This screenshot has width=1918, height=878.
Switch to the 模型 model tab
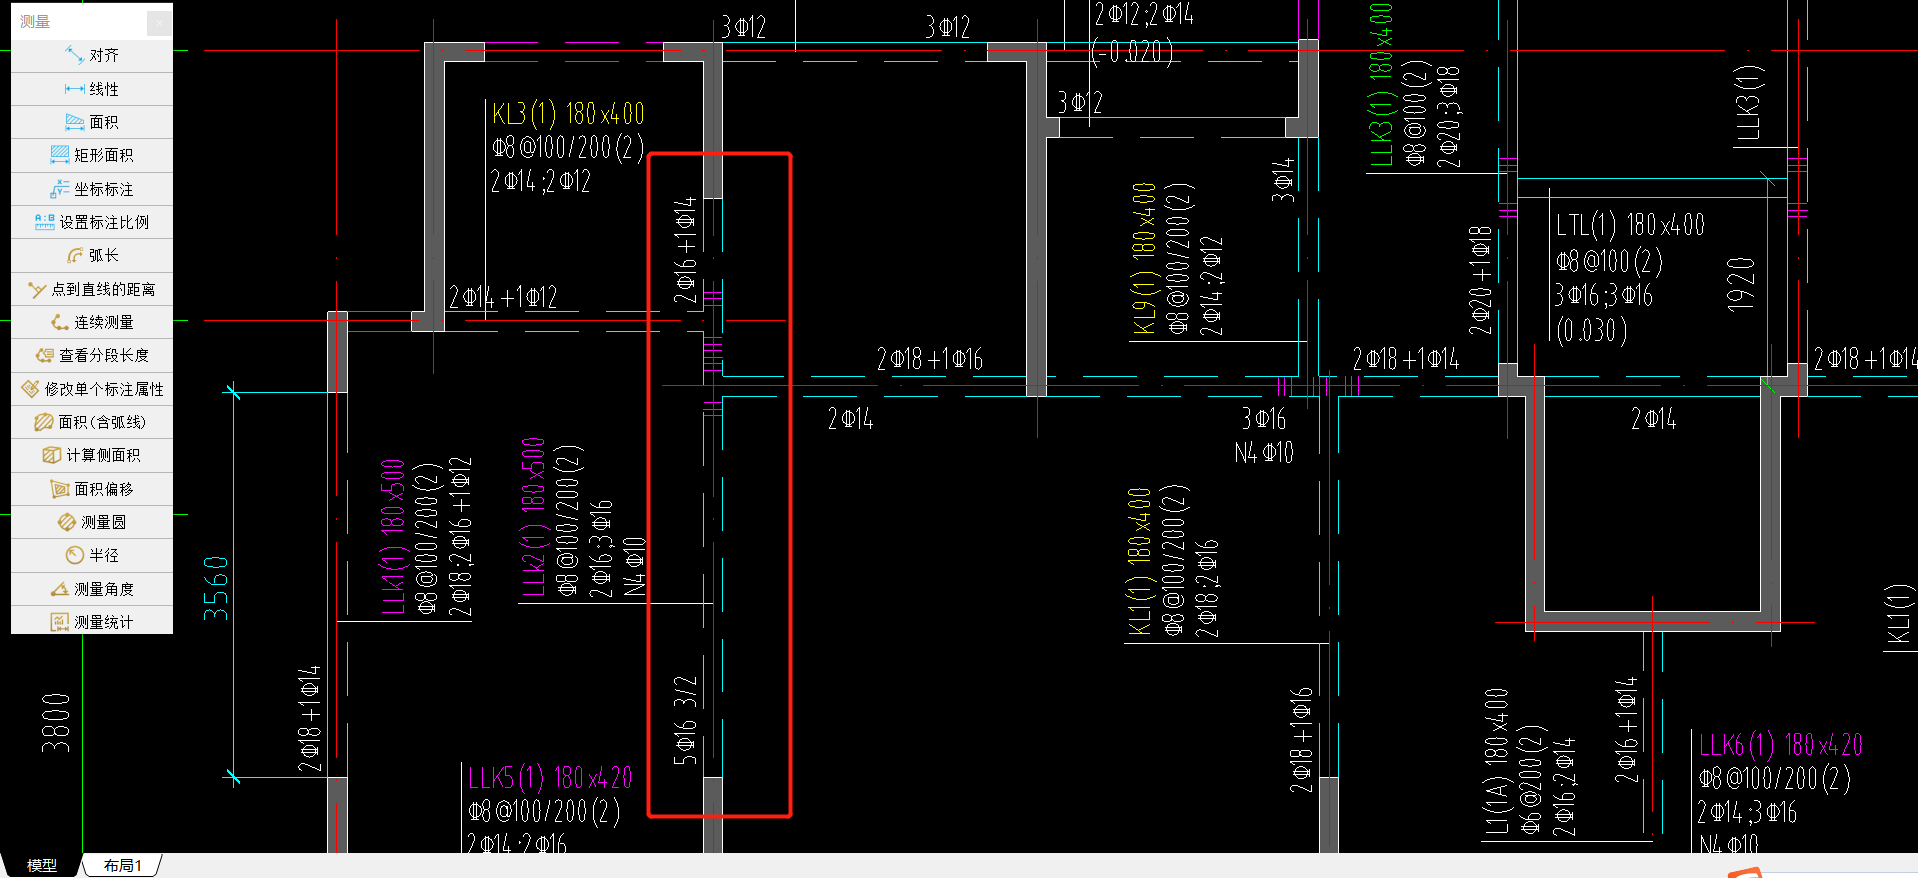point(41,865)
